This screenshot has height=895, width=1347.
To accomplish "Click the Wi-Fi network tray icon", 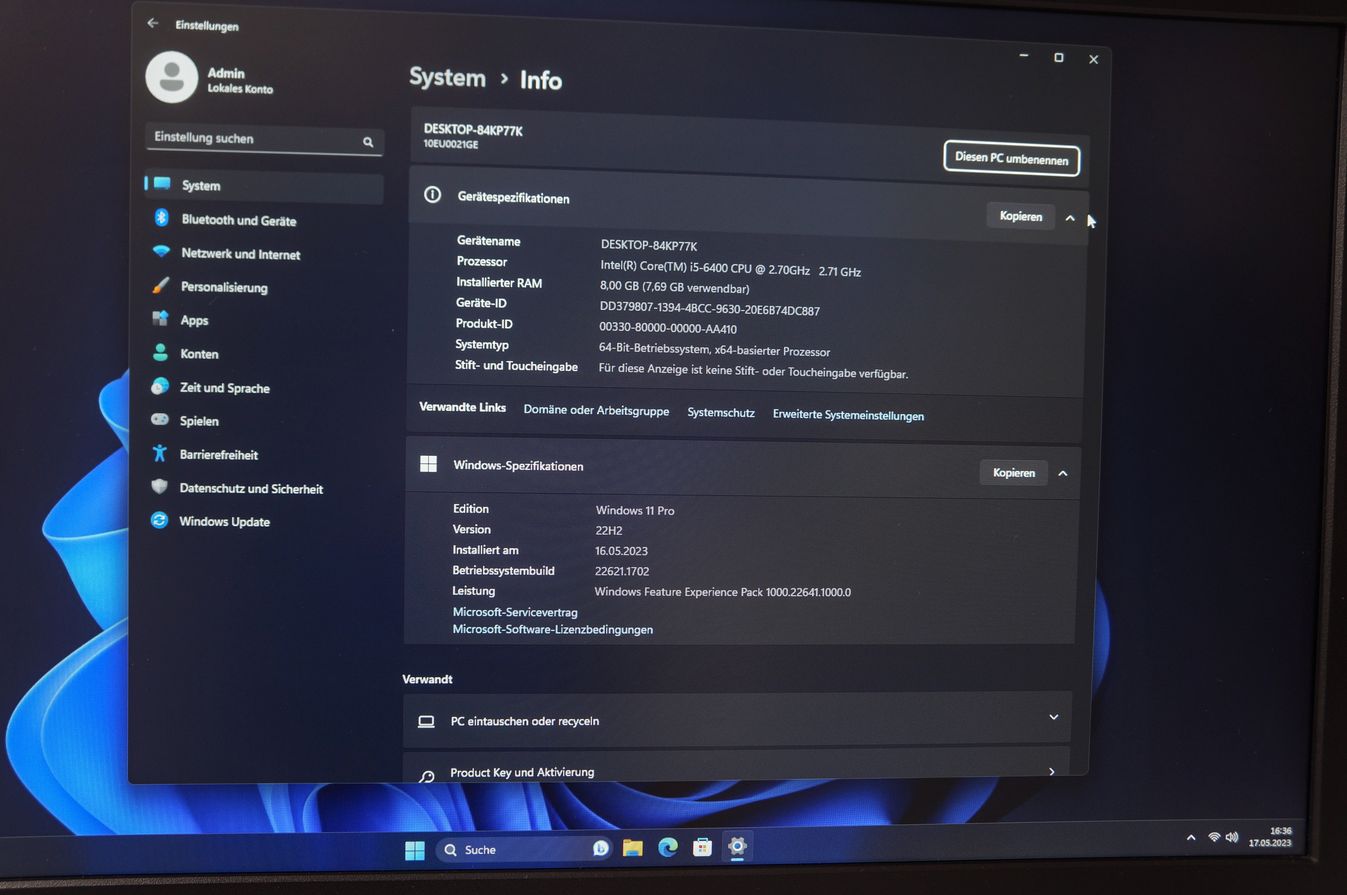I will click(1214, 837).
